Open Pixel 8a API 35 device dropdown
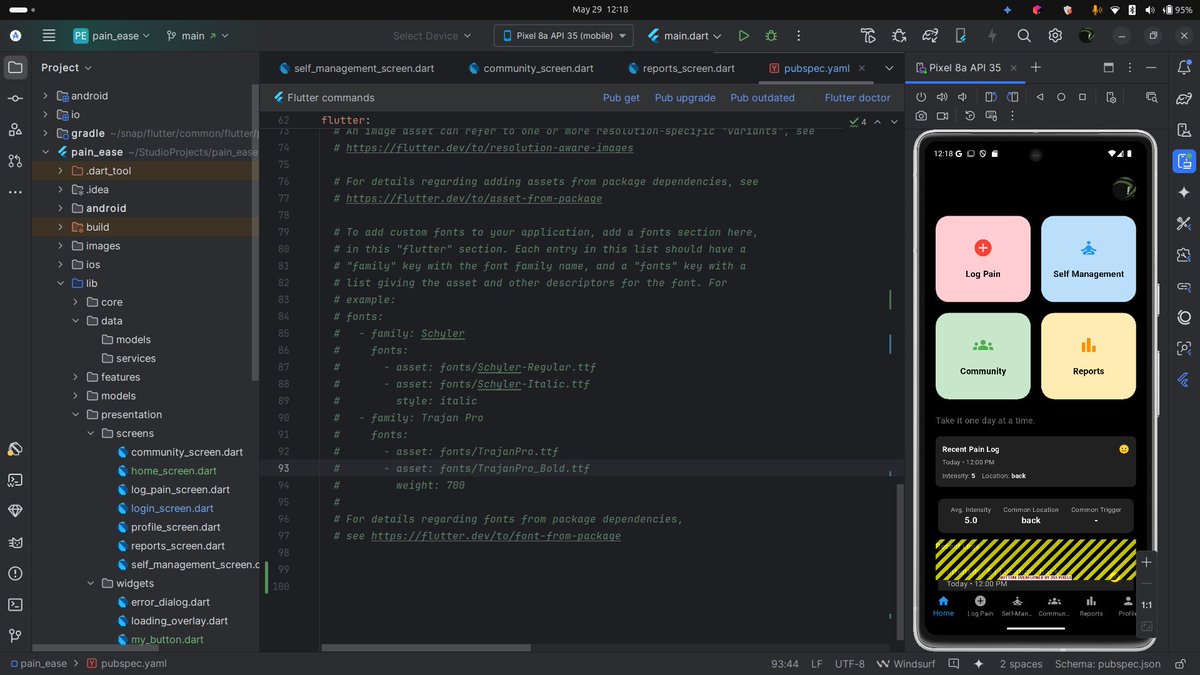The width and height of the screenshot is (1200, 675). click(564, 35)
